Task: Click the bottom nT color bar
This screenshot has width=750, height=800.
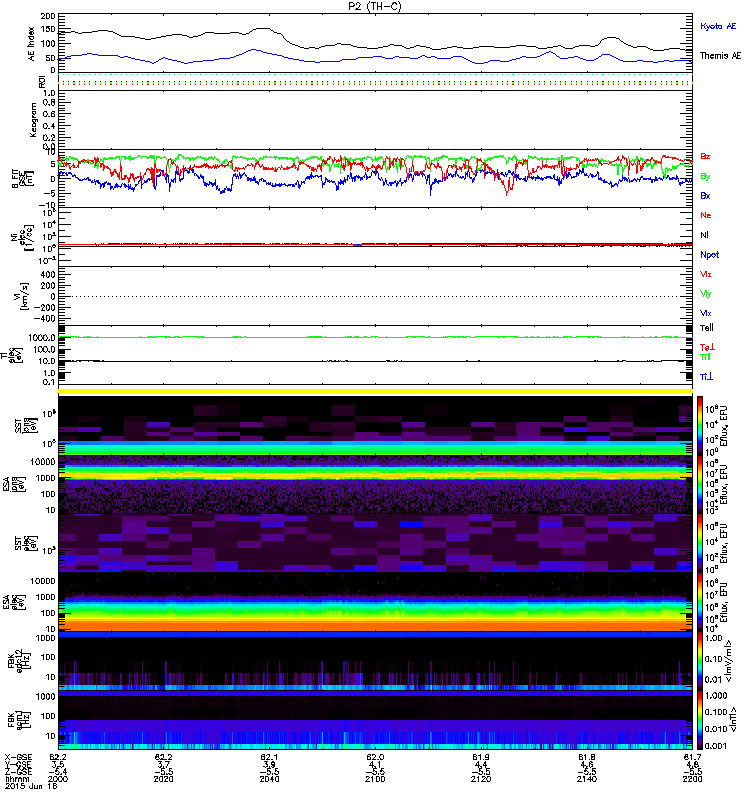Action: (700, 720)
